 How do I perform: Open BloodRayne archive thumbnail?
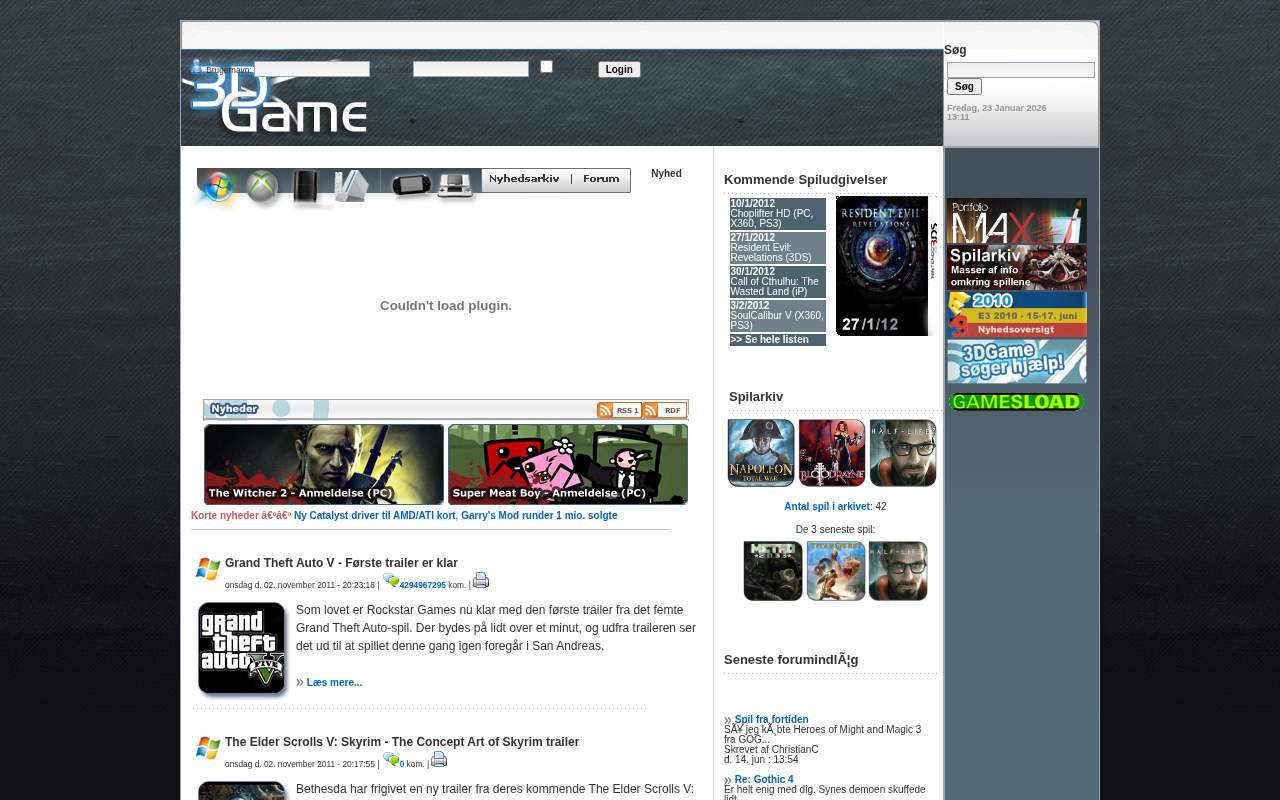[832, 453]
